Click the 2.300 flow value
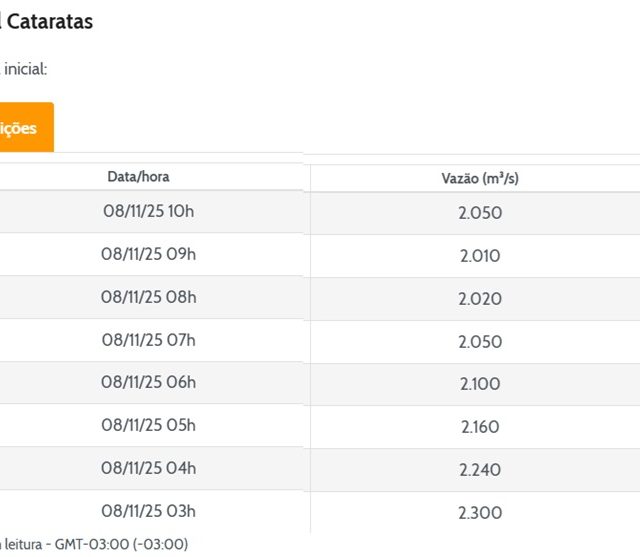This screenshot has width=640, height=557. (480, 513)
